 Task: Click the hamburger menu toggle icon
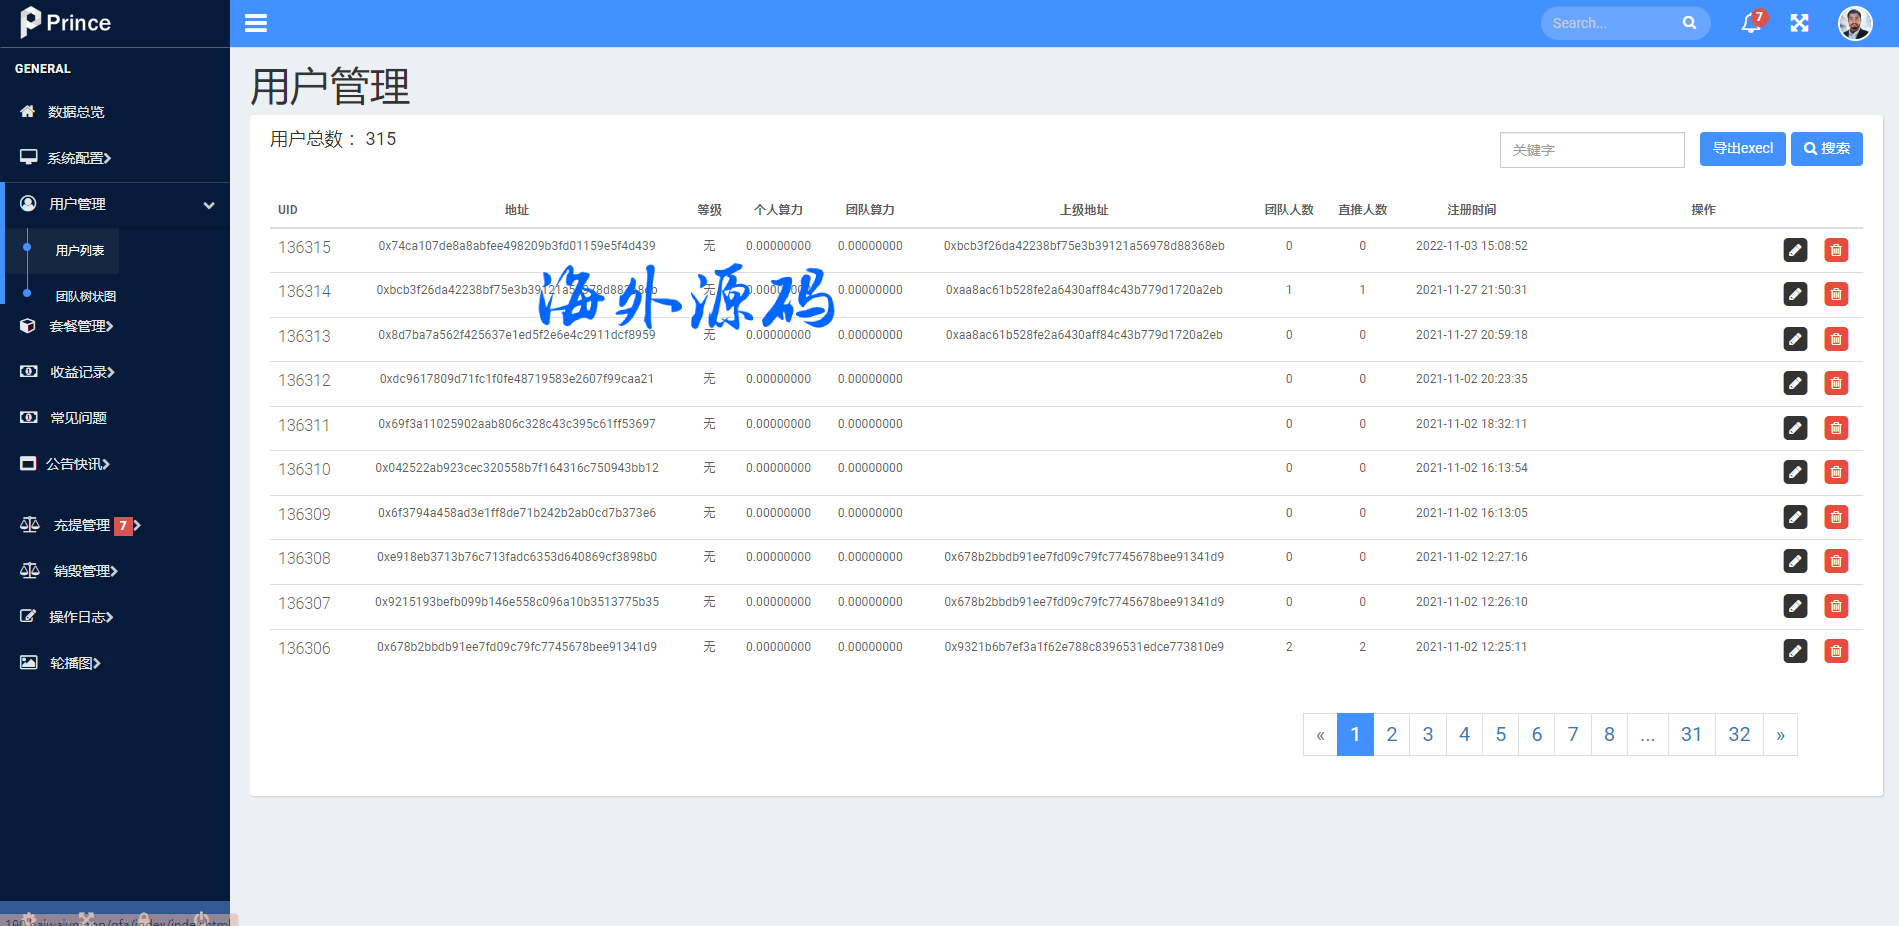[x=256, y=23]
